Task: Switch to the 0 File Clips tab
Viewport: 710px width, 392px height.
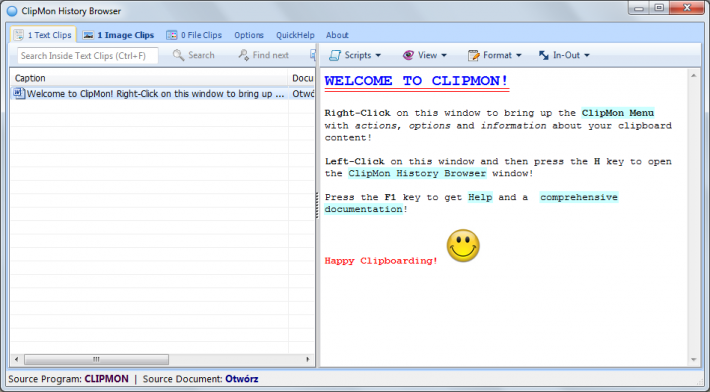Action: pyautogui.click(x=194, y=35)
